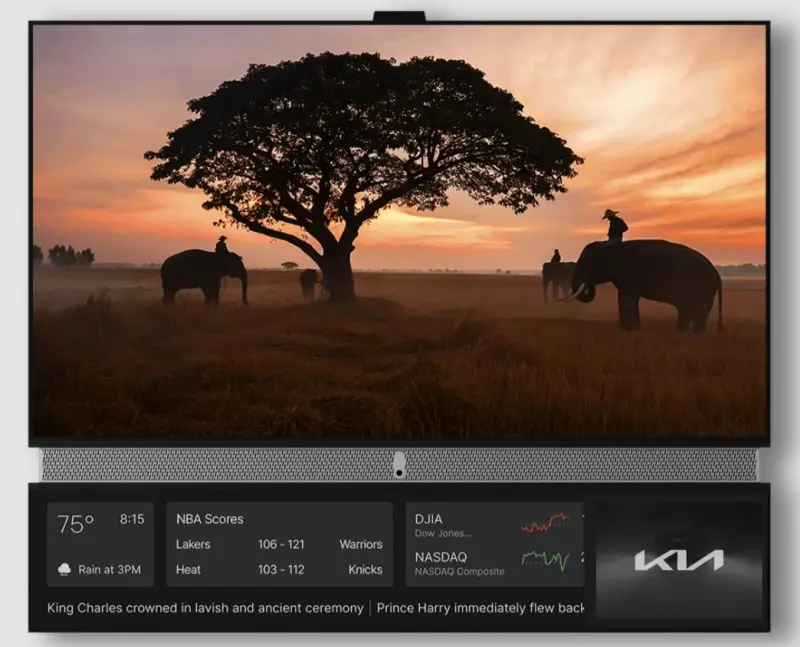The image size is (800, 647).
Task: Select the NBA Scores header
Action: 209,519
